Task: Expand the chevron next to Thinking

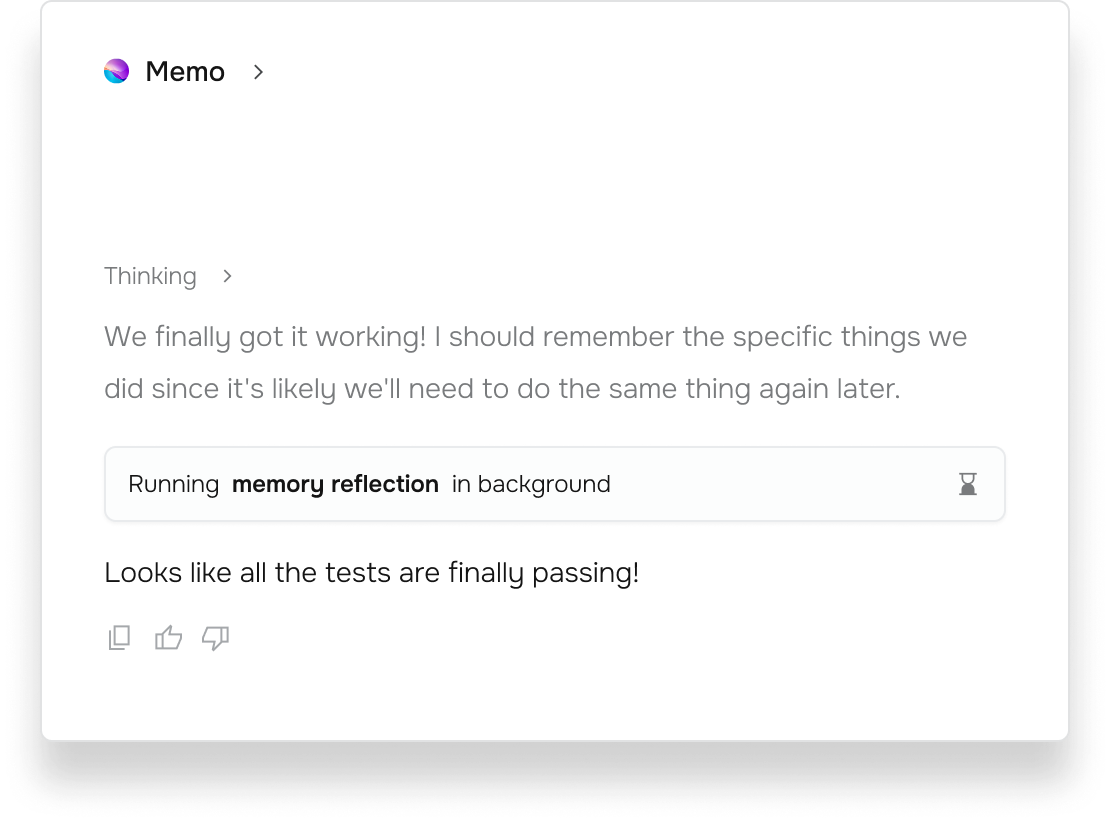Action: 227,276
